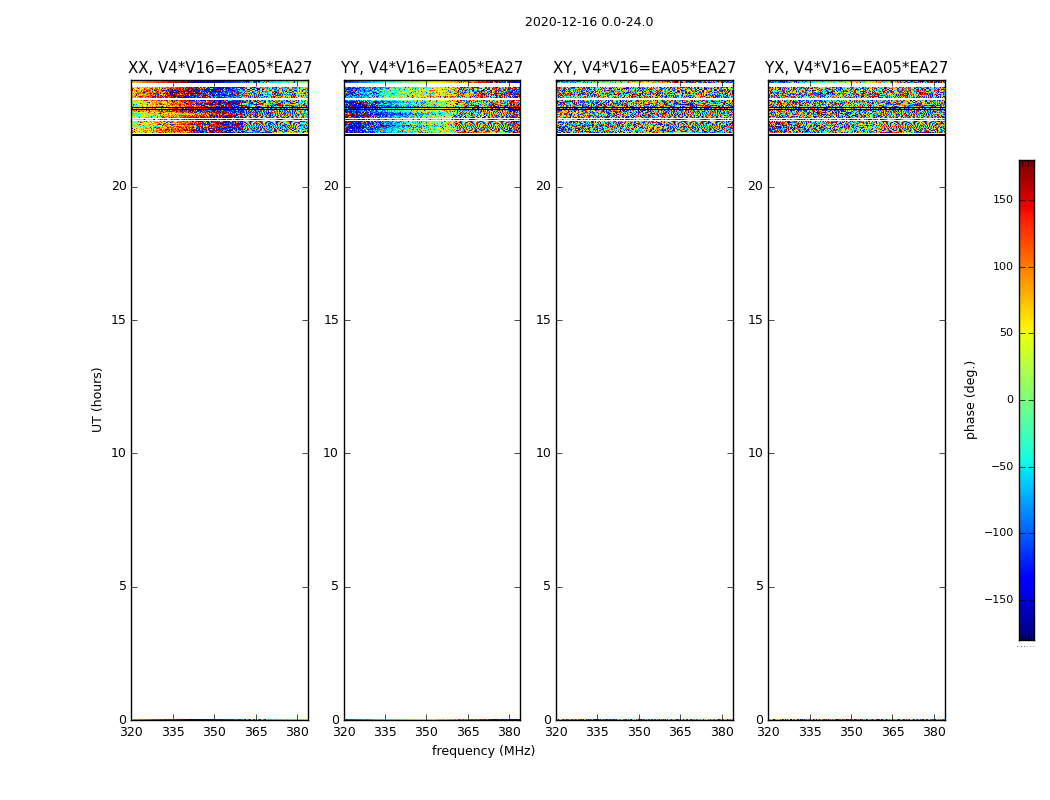The height and width of the screenshot is (800, 1050).
Task: Click the "frequency (MHz)" axis label
Action: (x=483, y=751)
